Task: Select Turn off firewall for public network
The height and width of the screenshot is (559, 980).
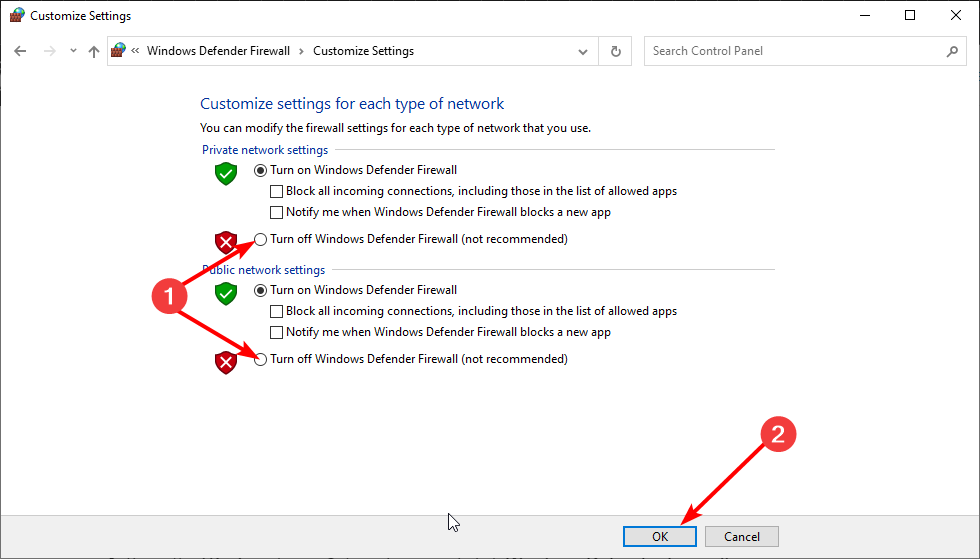Action: [260, 359]
